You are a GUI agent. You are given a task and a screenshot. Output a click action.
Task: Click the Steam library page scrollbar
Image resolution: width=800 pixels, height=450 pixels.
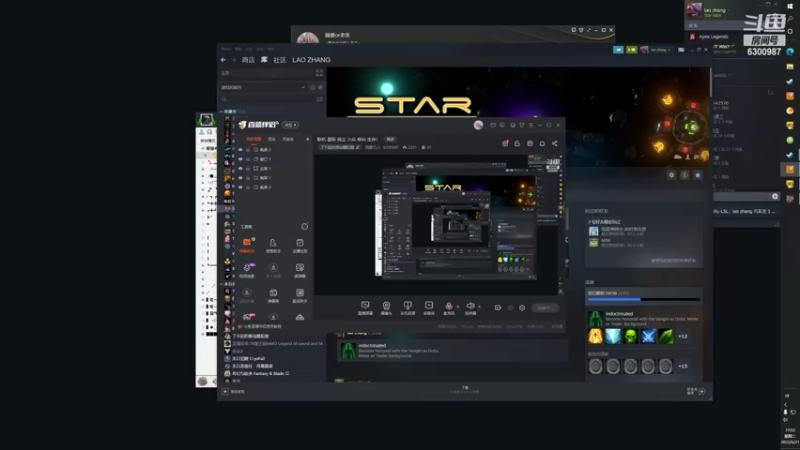coord(711,82)
